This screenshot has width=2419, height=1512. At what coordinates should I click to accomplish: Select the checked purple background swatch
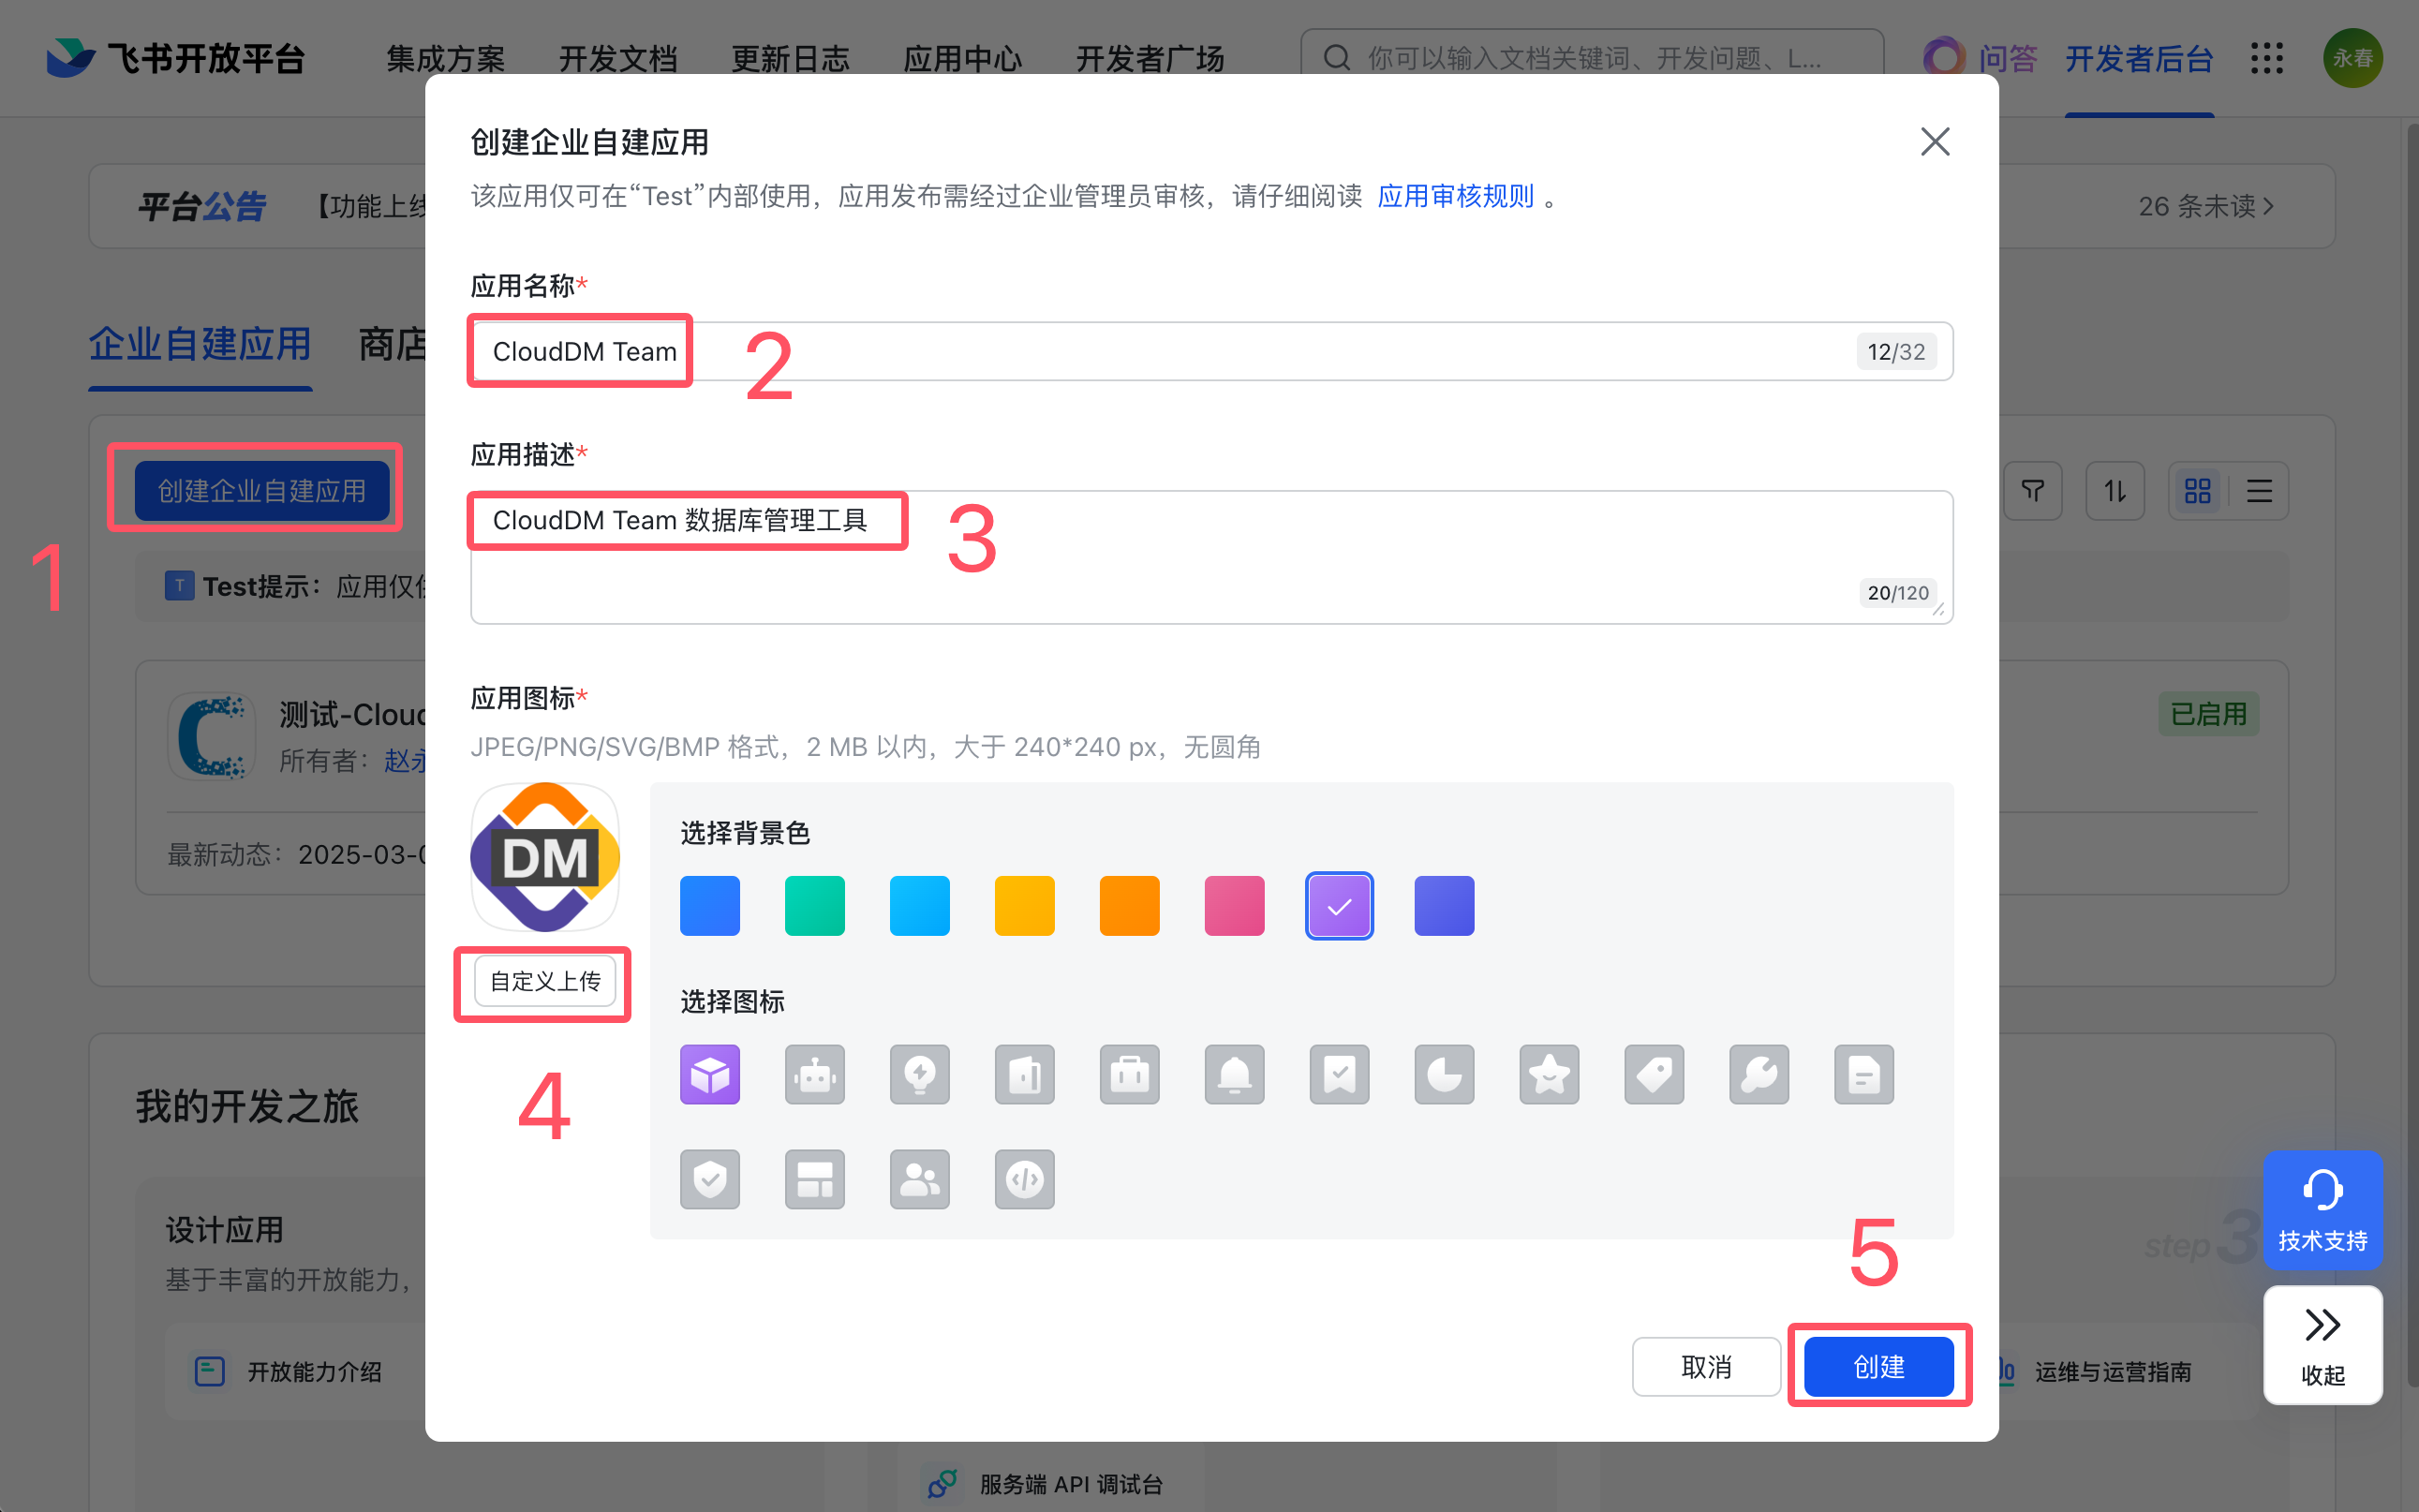1338,906
